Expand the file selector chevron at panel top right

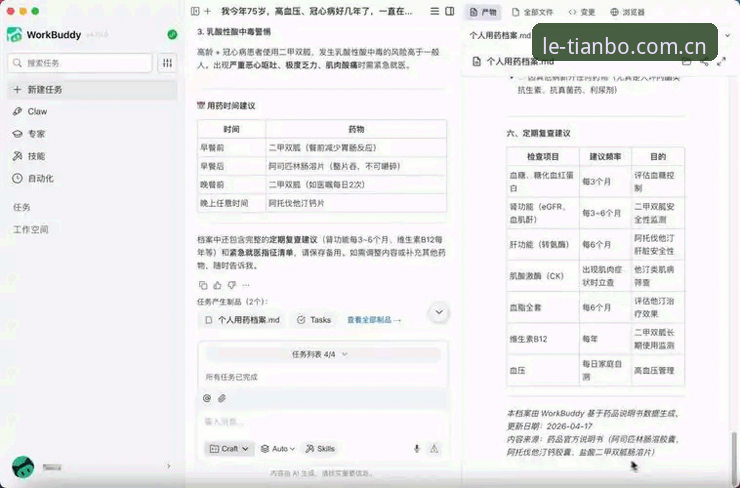(x=728, y=35)
